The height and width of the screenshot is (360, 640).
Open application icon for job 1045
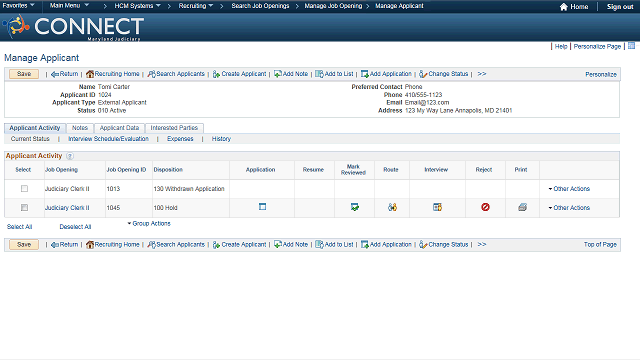tap(262, 207)
